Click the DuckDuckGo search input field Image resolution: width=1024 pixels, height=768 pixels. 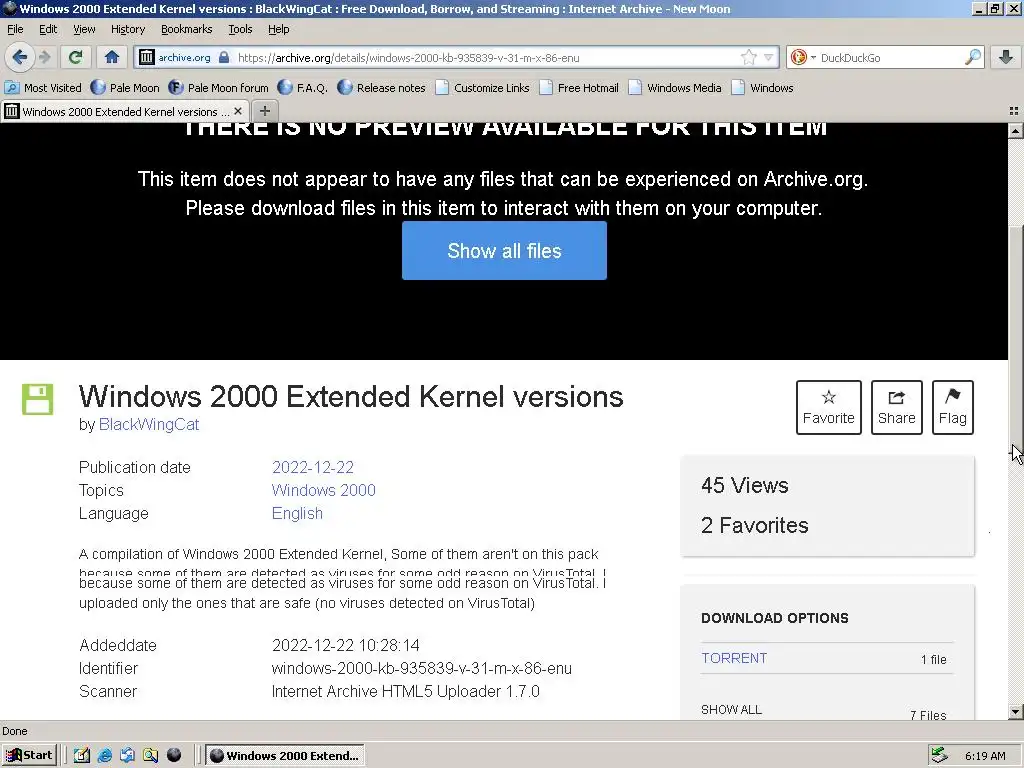[888, 57]
